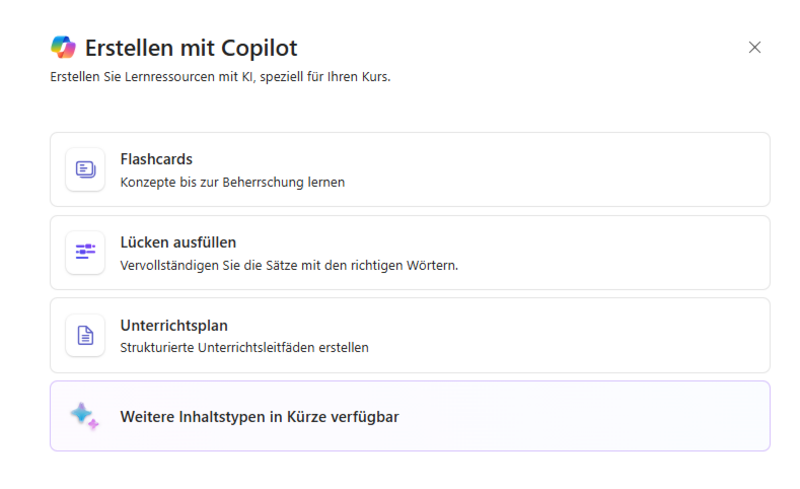The image size is (800, 489).
Task: Click the Flashcards stacked-cards icon
Action: coord(85,169)
